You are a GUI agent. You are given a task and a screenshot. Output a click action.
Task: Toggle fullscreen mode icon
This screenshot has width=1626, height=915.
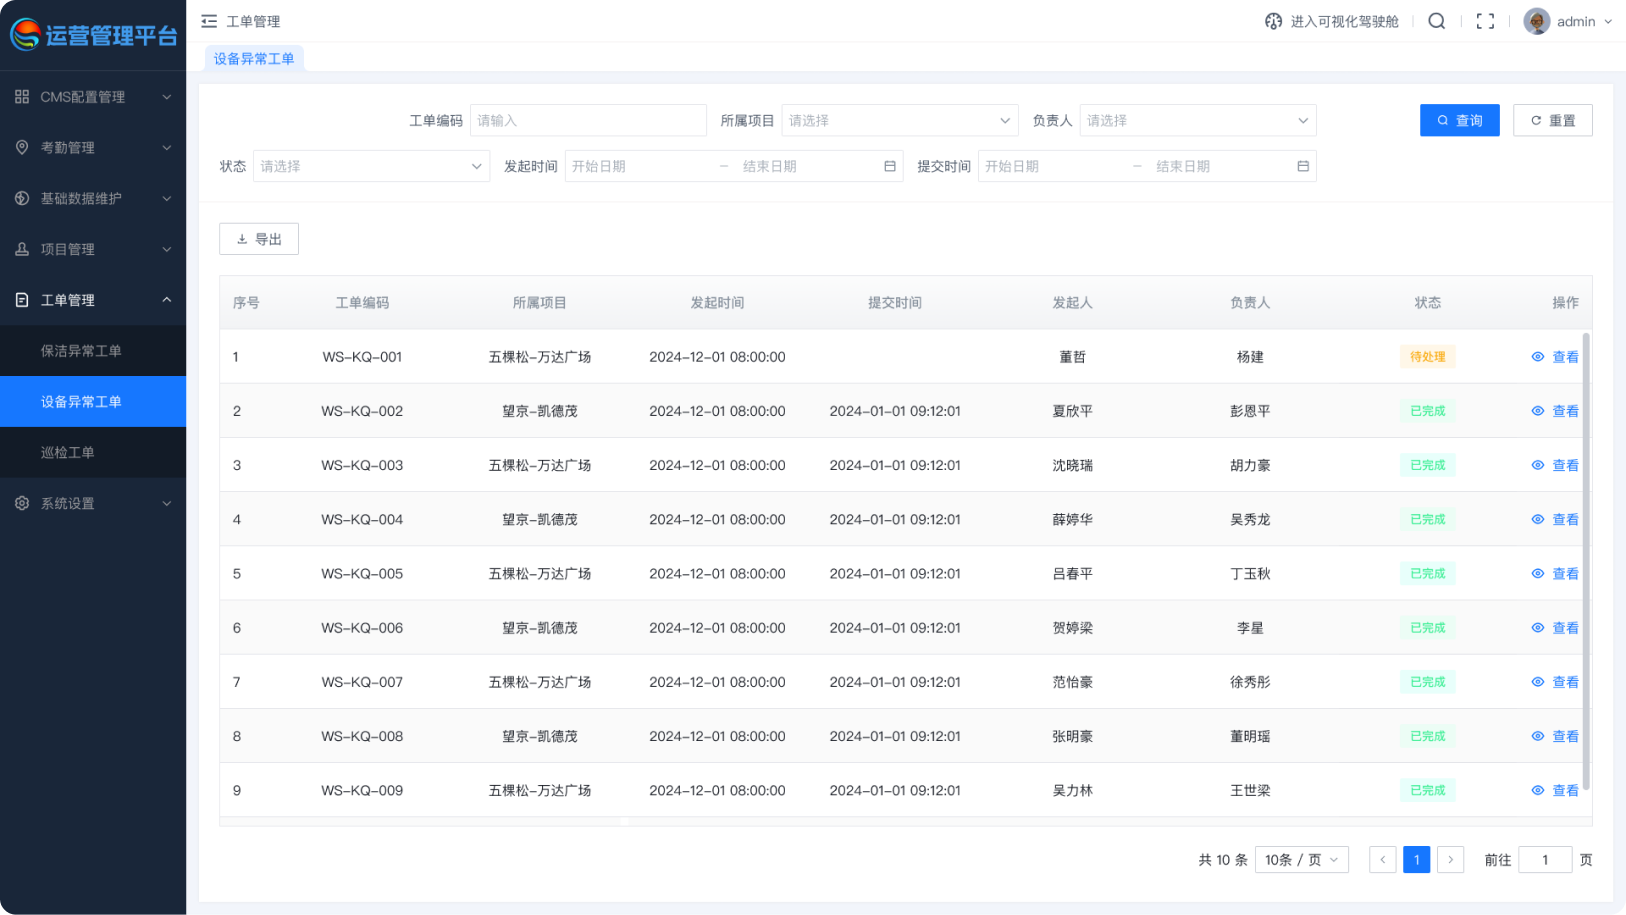click(x=1485, y=21)
